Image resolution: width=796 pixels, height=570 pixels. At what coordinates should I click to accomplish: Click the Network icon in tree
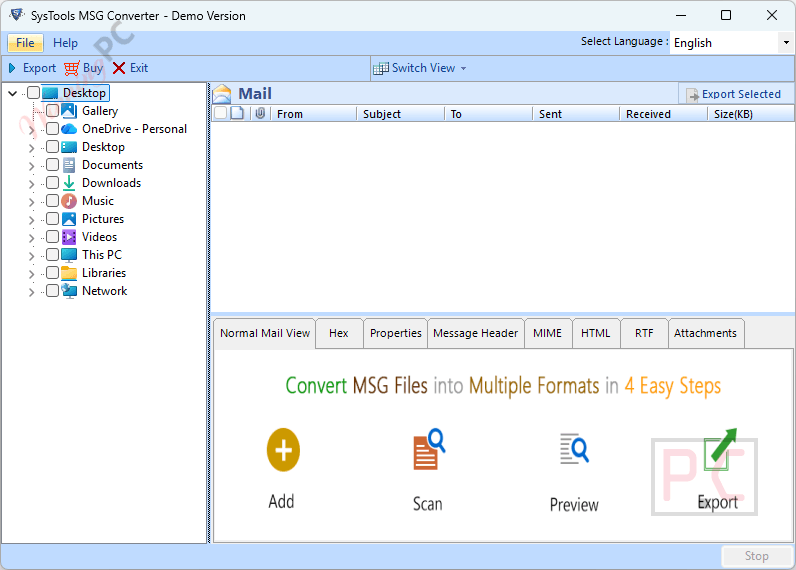69,291
